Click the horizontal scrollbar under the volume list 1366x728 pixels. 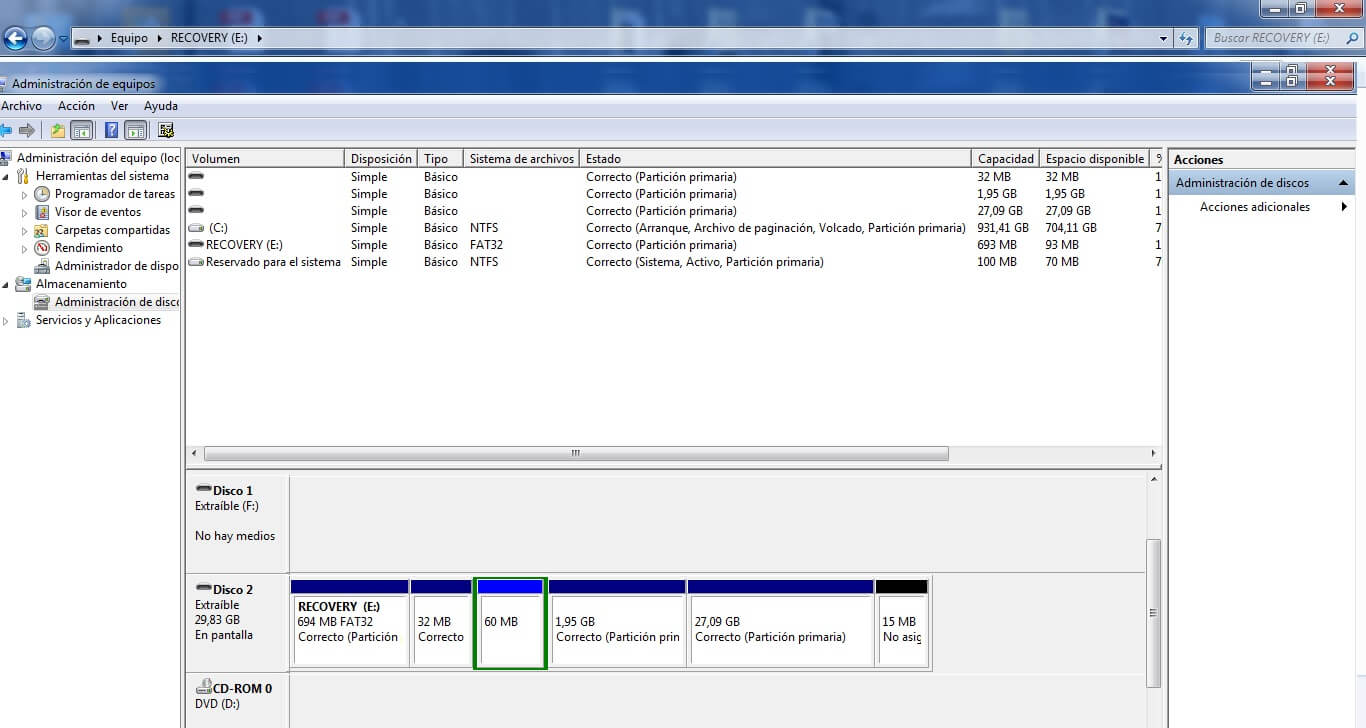(x=575, y=453)
